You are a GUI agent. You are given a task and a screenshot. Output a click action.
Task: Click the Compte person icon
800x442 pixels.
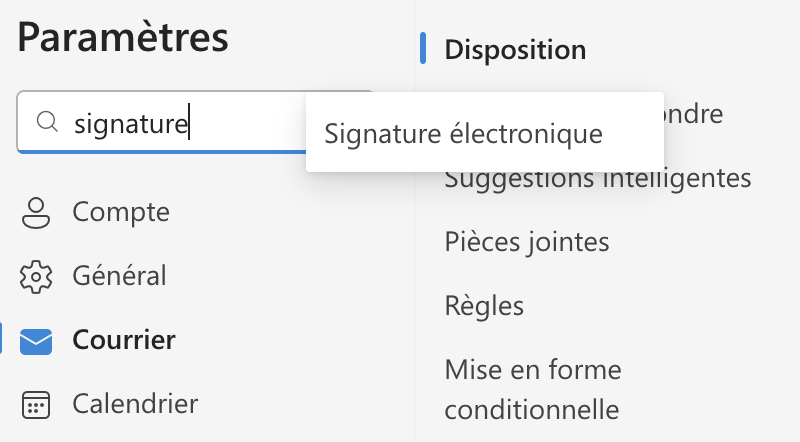pyautogui.click(x=36, y=212)
